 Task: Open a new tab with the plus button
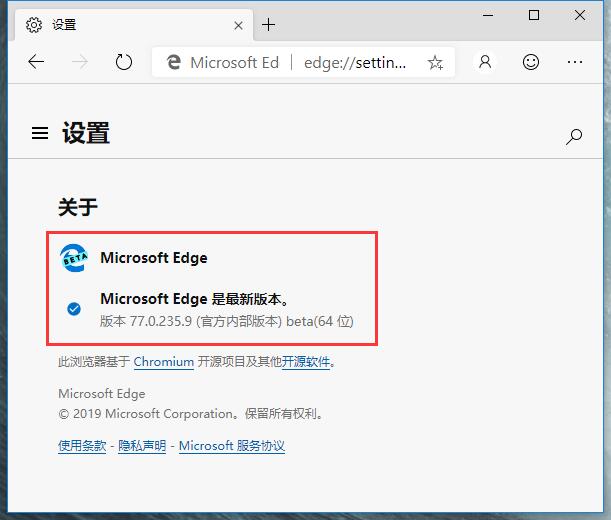[268, 25]
